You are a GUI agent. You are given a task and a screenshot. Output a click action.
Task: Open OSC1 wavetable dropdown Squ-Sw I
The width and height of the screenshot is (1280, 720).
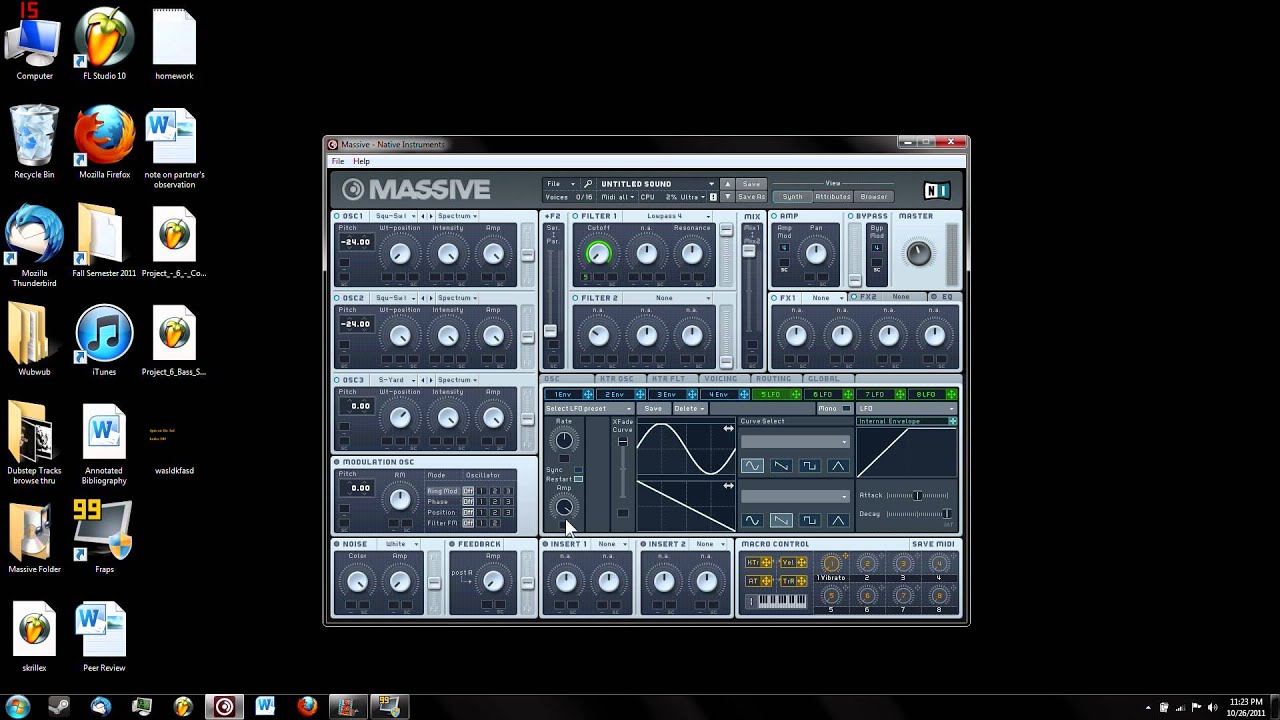(394, 216)
